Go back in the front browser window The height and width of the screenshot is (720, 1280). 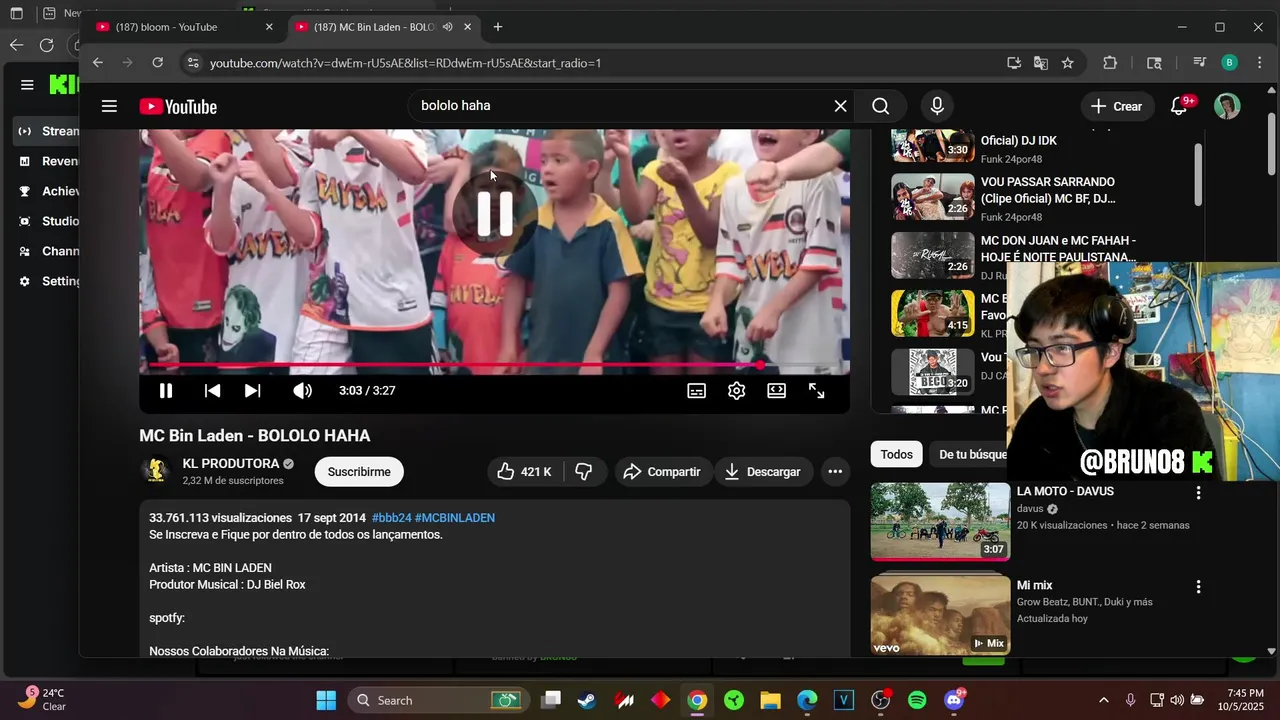click(x=97, y=63)
